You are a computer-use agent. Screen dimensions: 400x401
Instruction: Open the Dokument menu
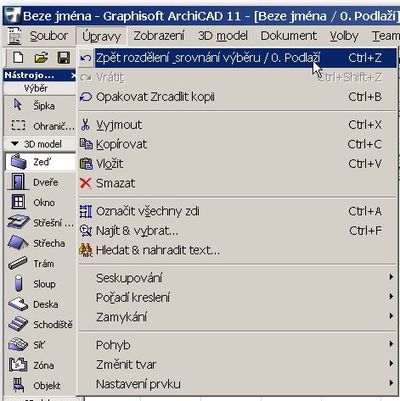click(289, 36)
